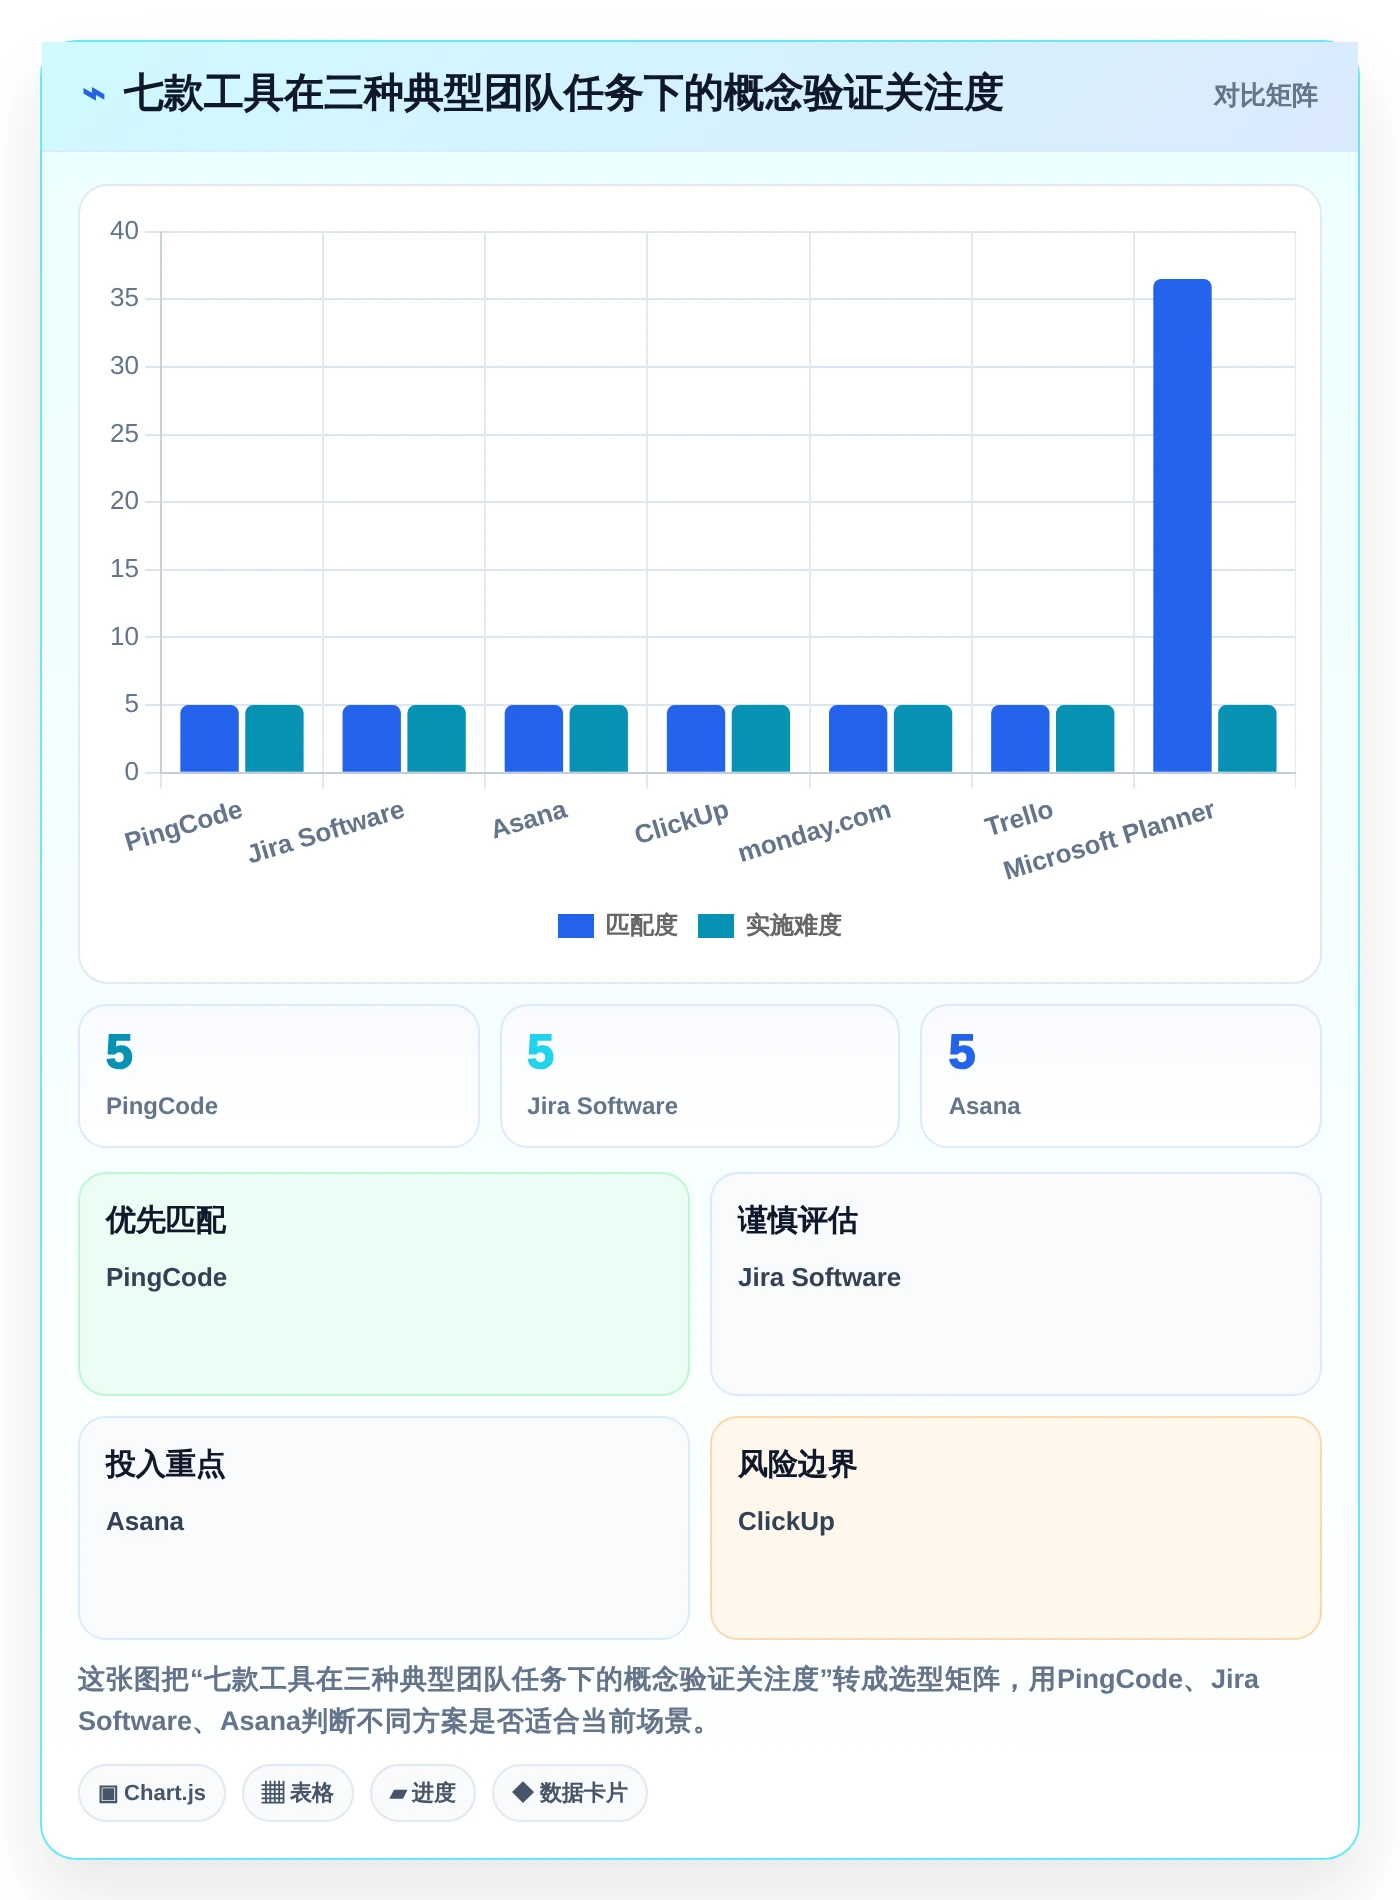Click the Asana x-axis label
1400x1900 pixels.
(x=530, y=820)
